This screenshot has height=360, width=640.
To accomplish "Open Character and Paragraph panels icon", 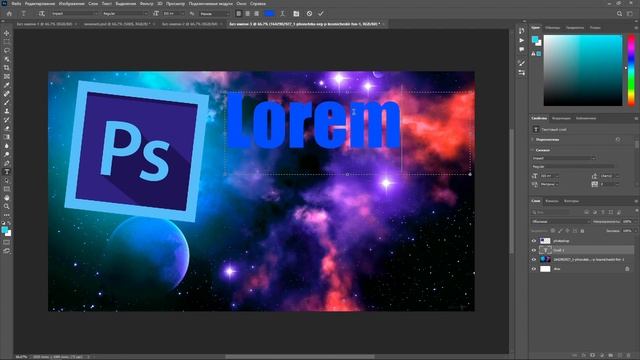I will [296, 13].
